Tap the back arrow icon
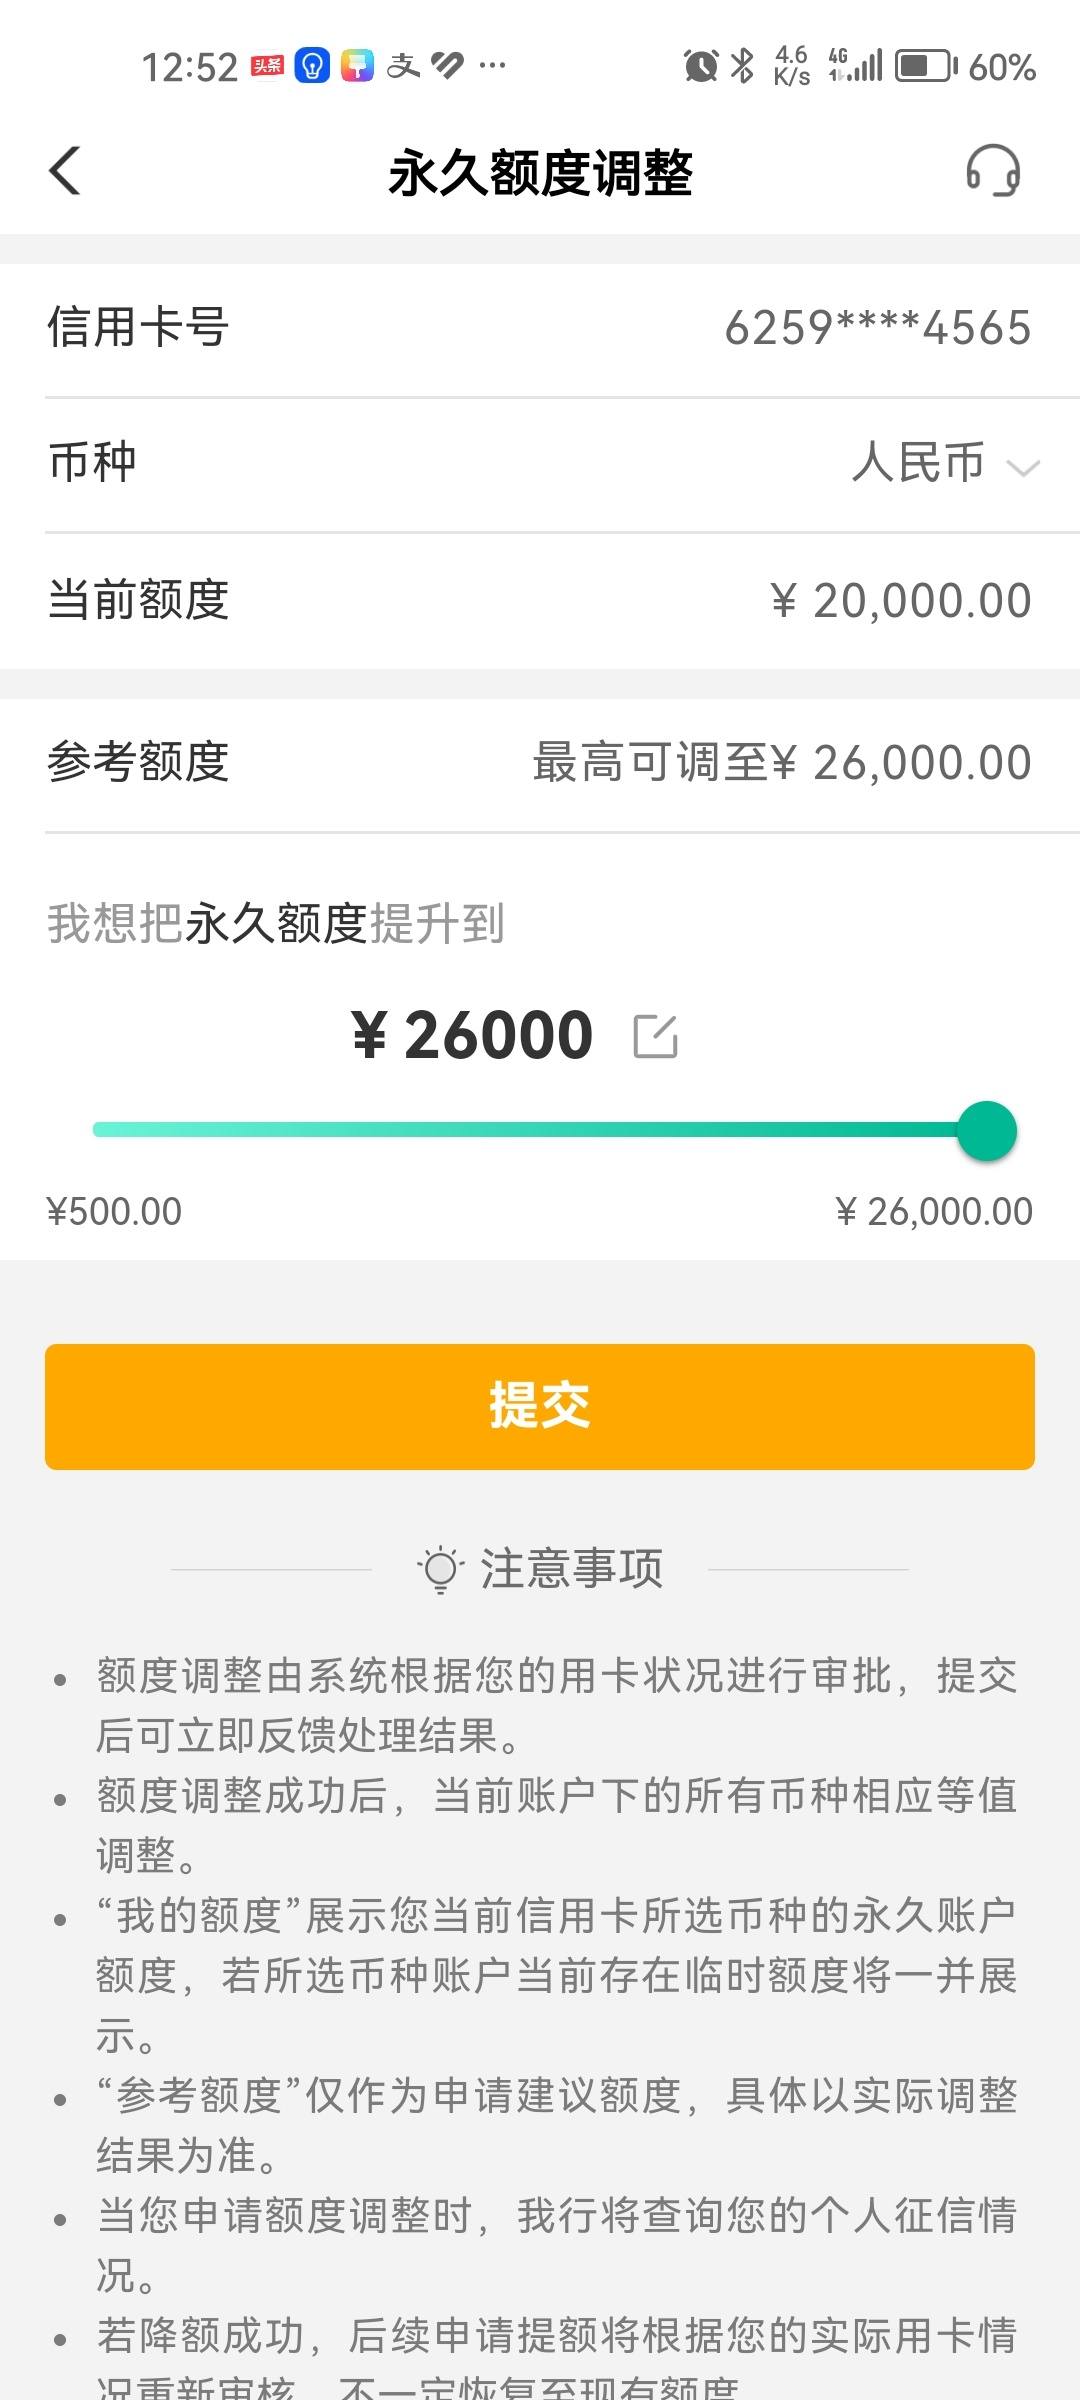Viewport: 1080px width, 2400px height. 65,171
